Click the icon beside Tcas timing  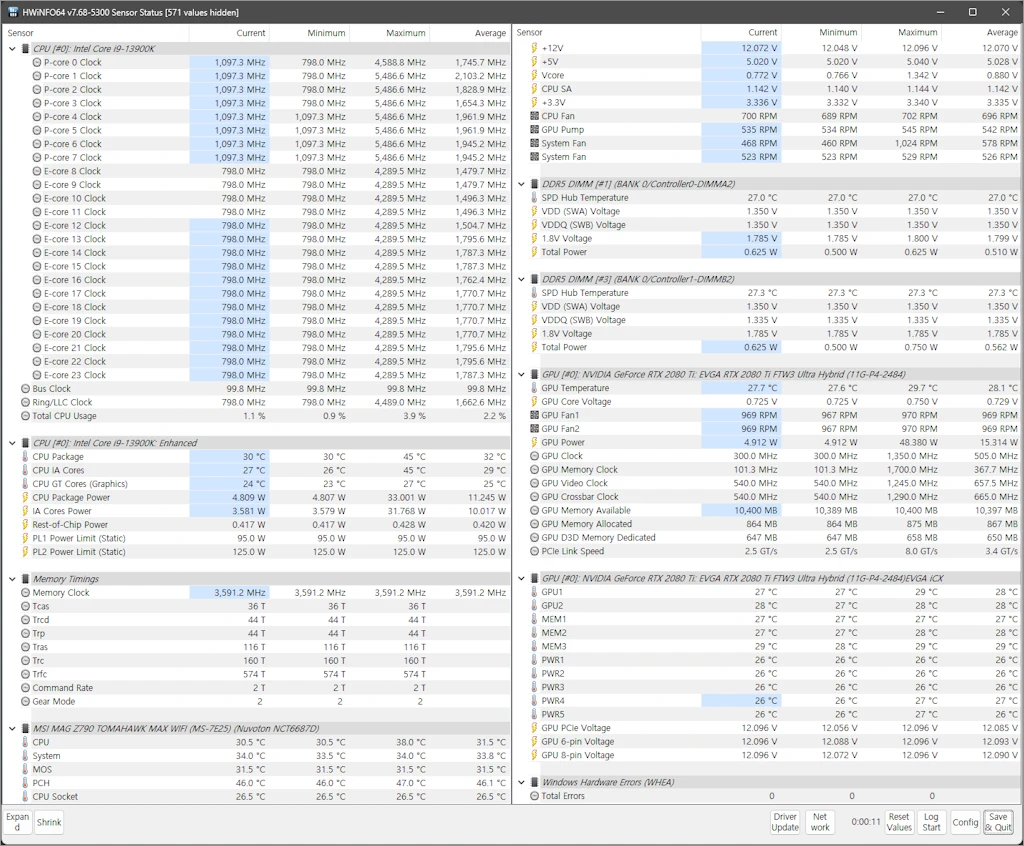pyautogui.click(x=25, y=606)
